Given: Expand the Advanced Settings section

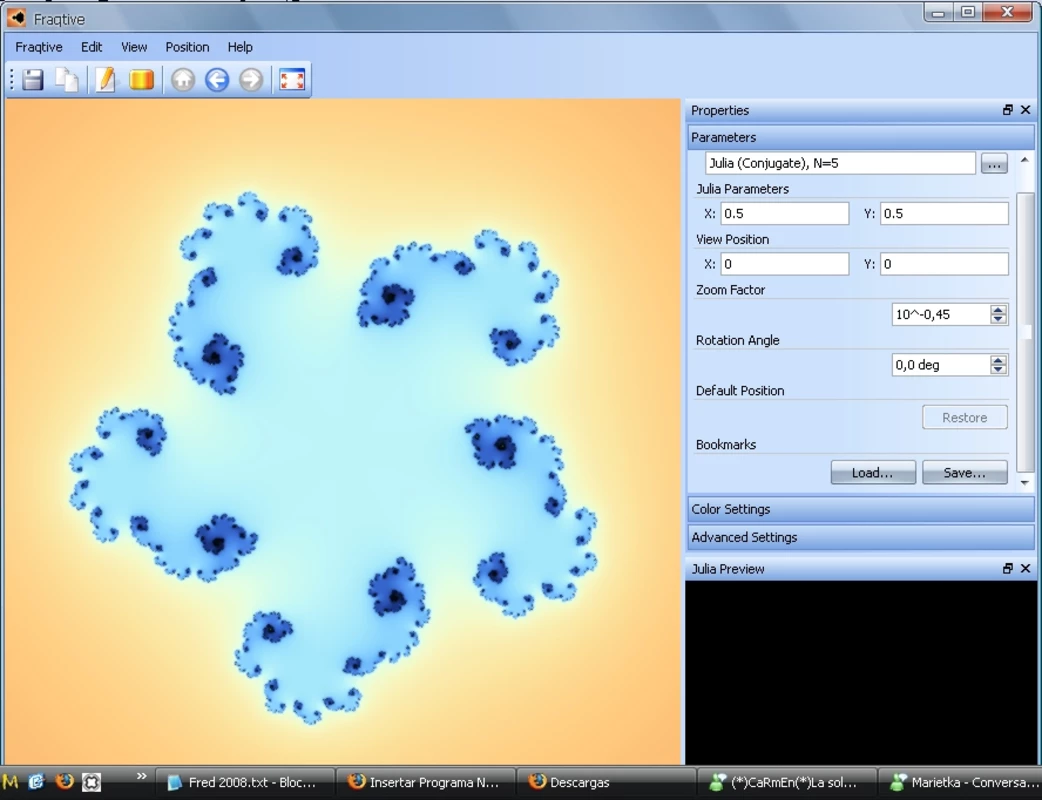Looking at the screenshot, I should [860, 537].
